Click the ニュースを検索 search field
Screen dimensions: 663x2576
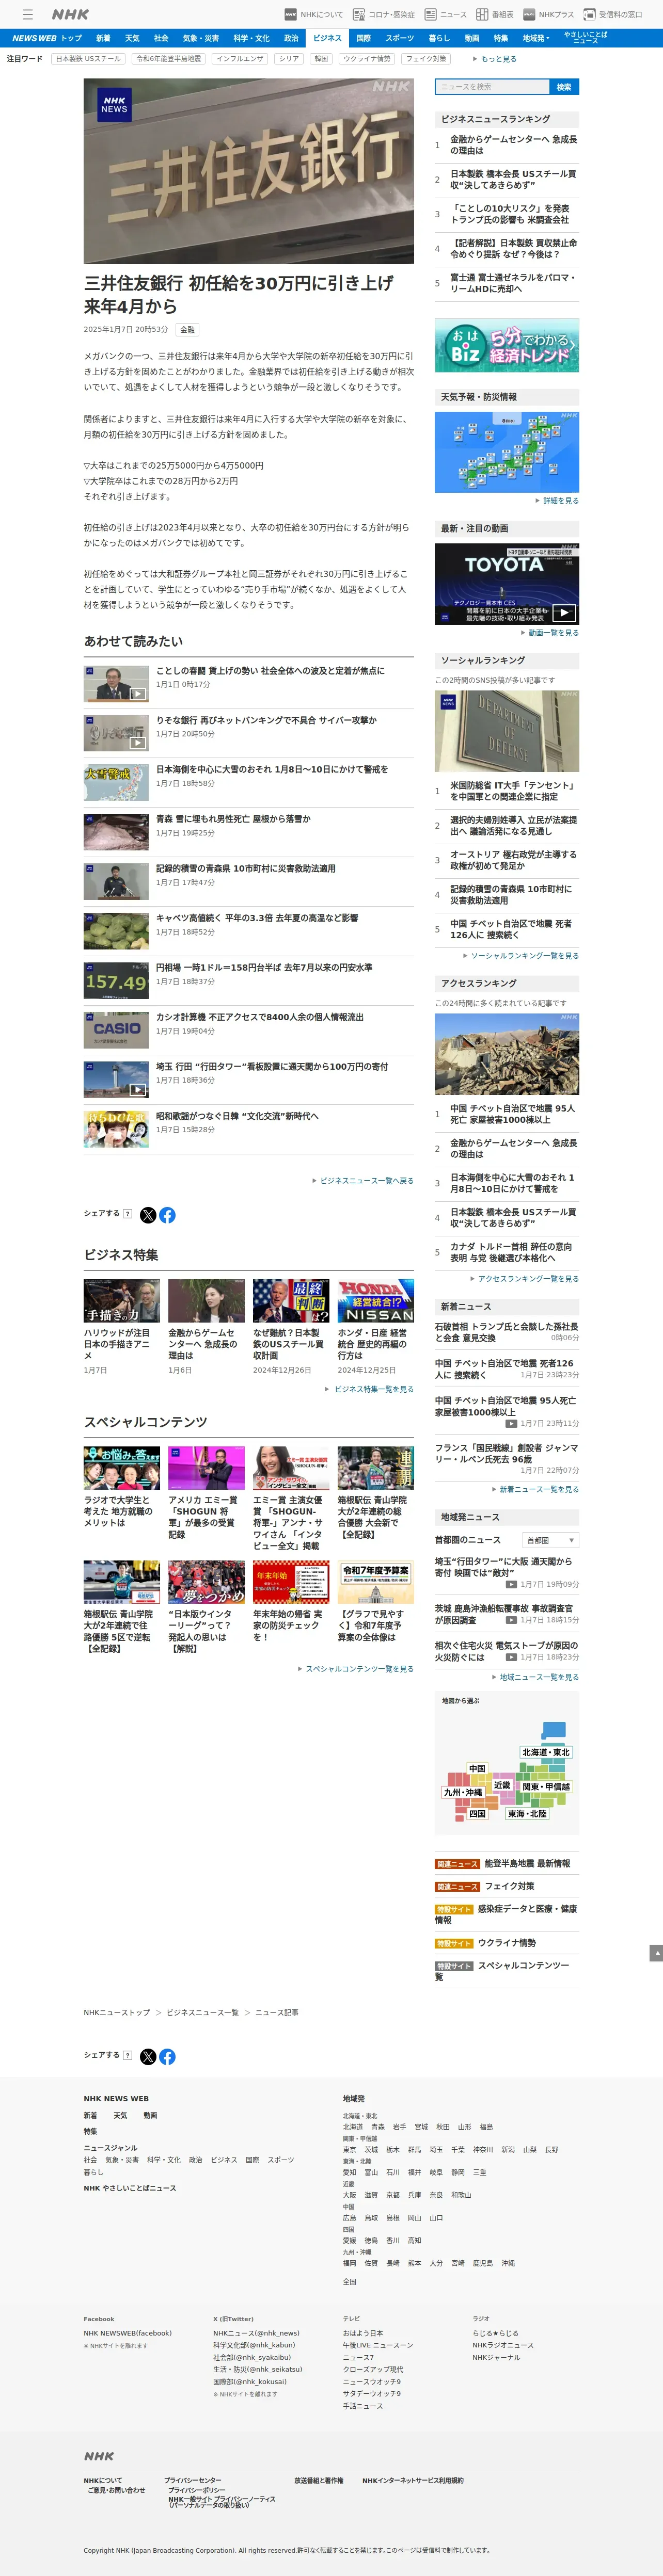491,87
